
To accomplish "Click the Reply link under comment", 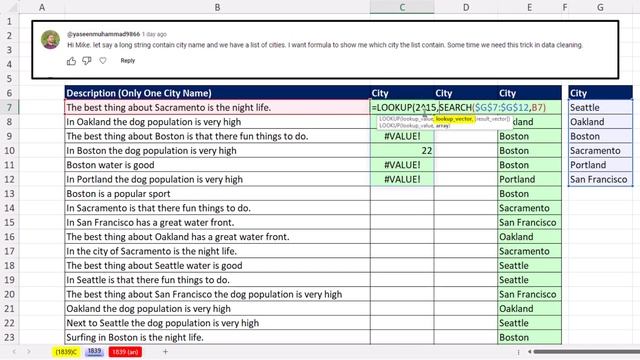I will 127,60.
